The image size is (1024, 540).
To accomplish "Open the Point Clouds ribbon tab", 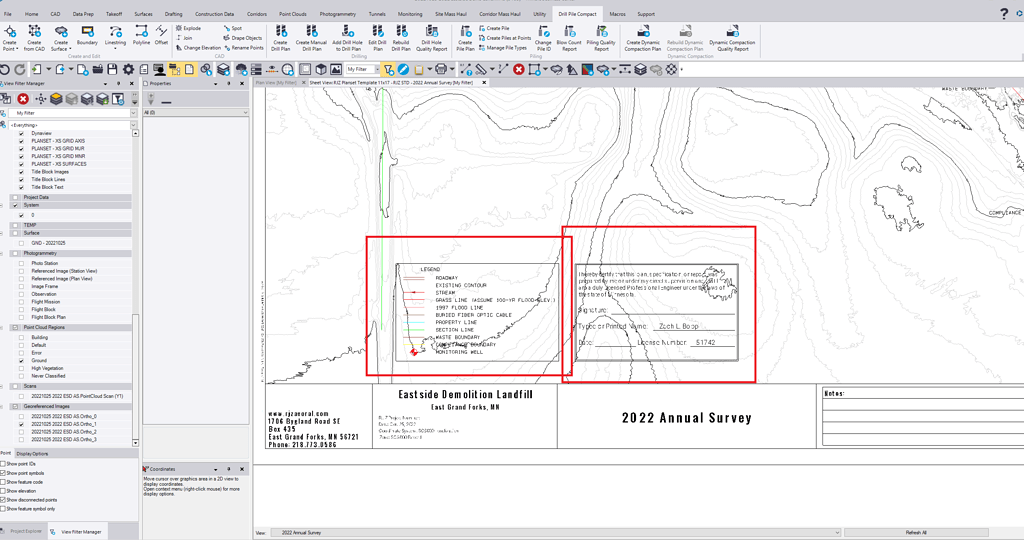I will pos(293,14).
